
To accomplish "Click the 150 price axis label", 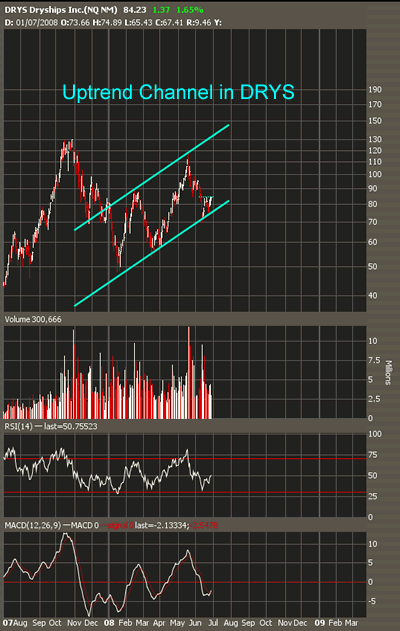I will (375, 121).
